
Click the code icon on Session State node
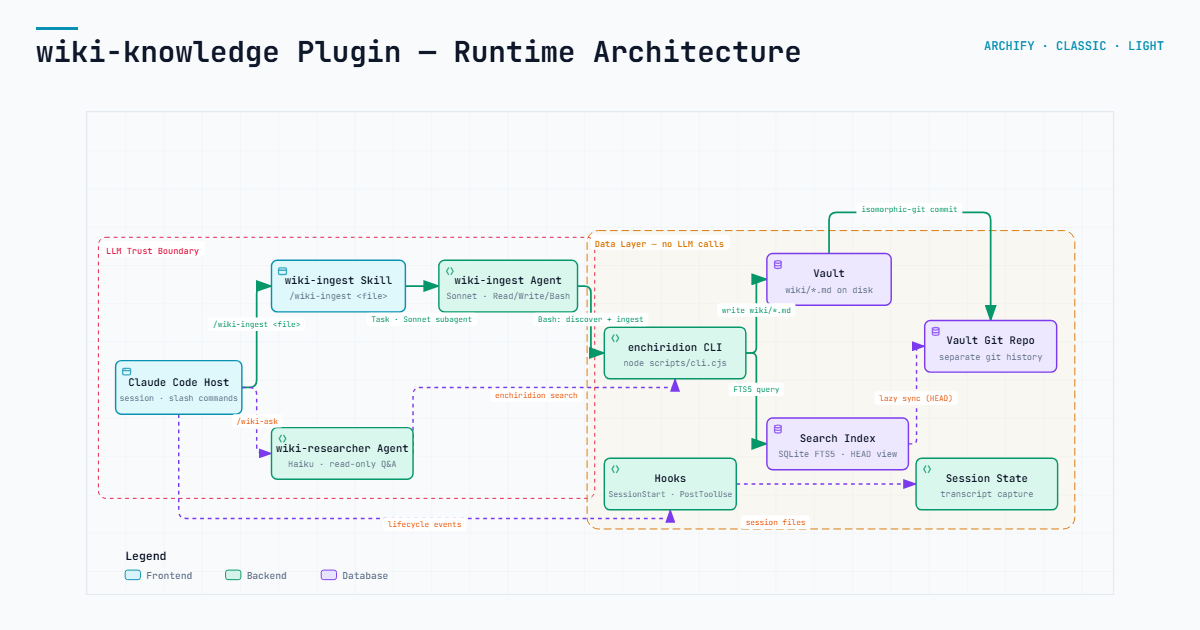click(927, 469)
